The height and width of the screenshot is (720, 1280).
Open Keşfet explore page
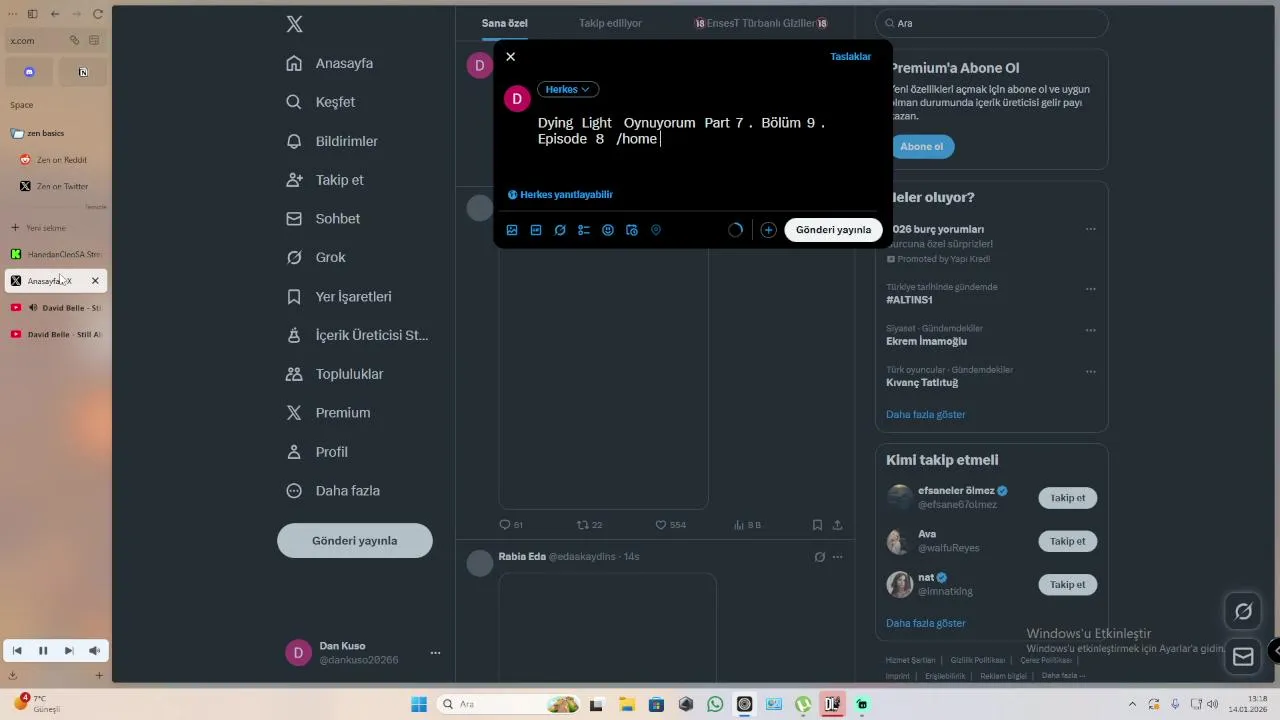click(321, 102)
